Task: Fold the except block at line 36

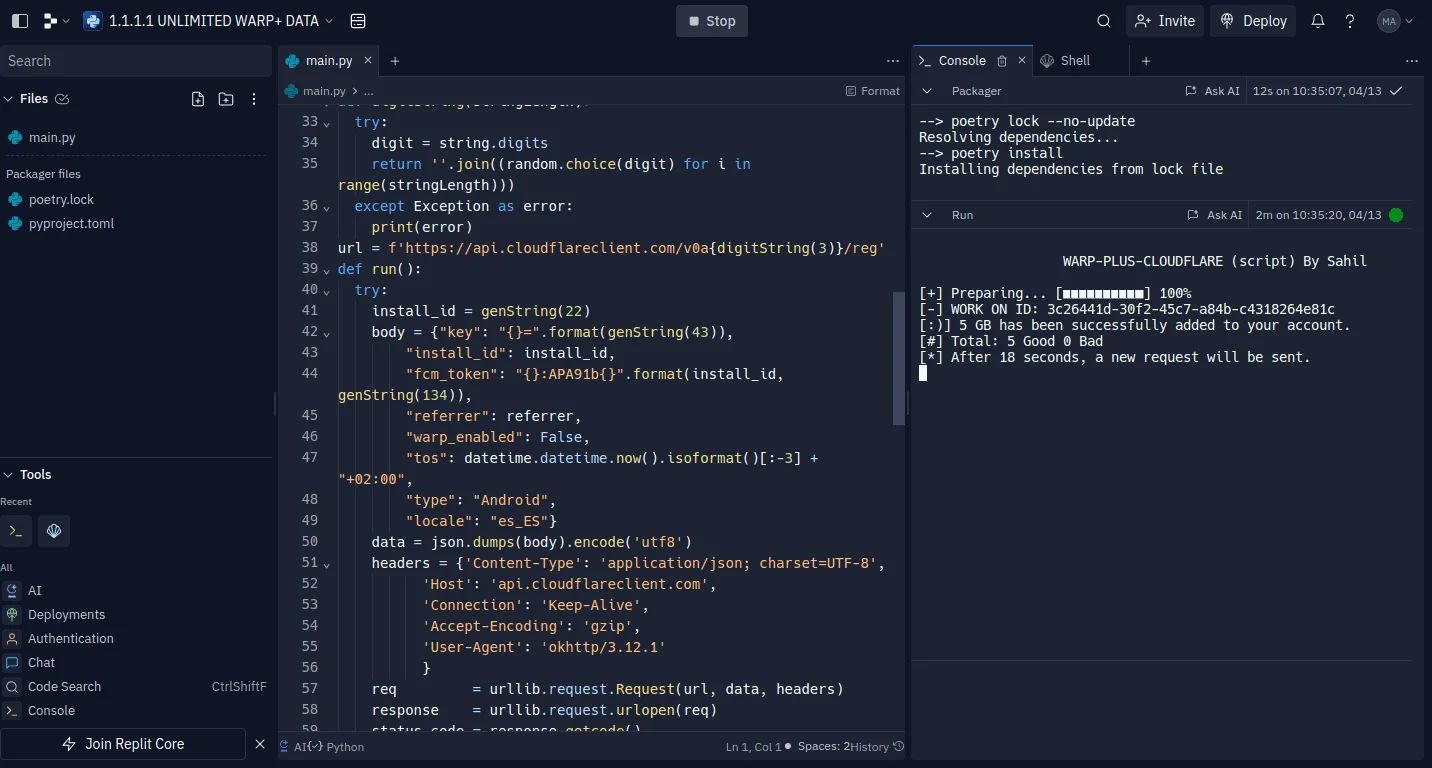Action: 326,207
